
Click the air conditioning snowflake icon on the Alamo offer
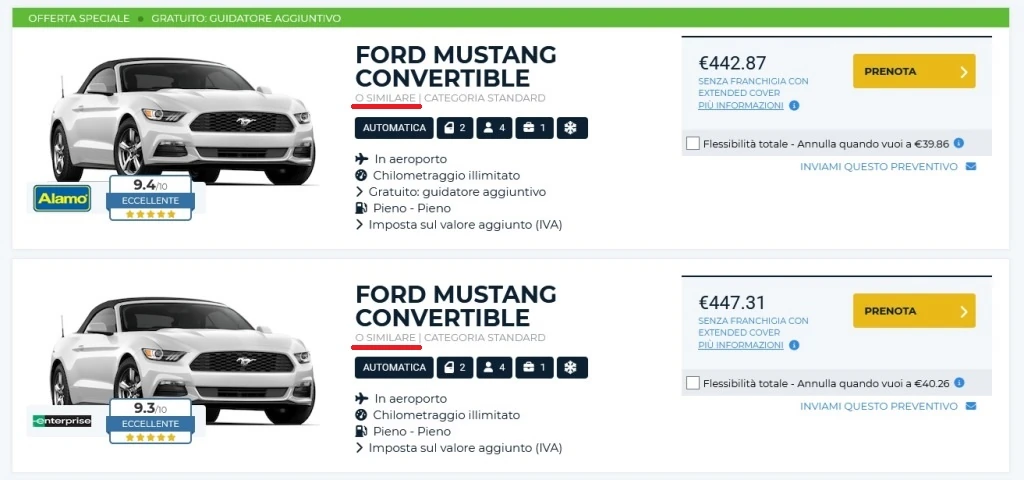[572, 128]
